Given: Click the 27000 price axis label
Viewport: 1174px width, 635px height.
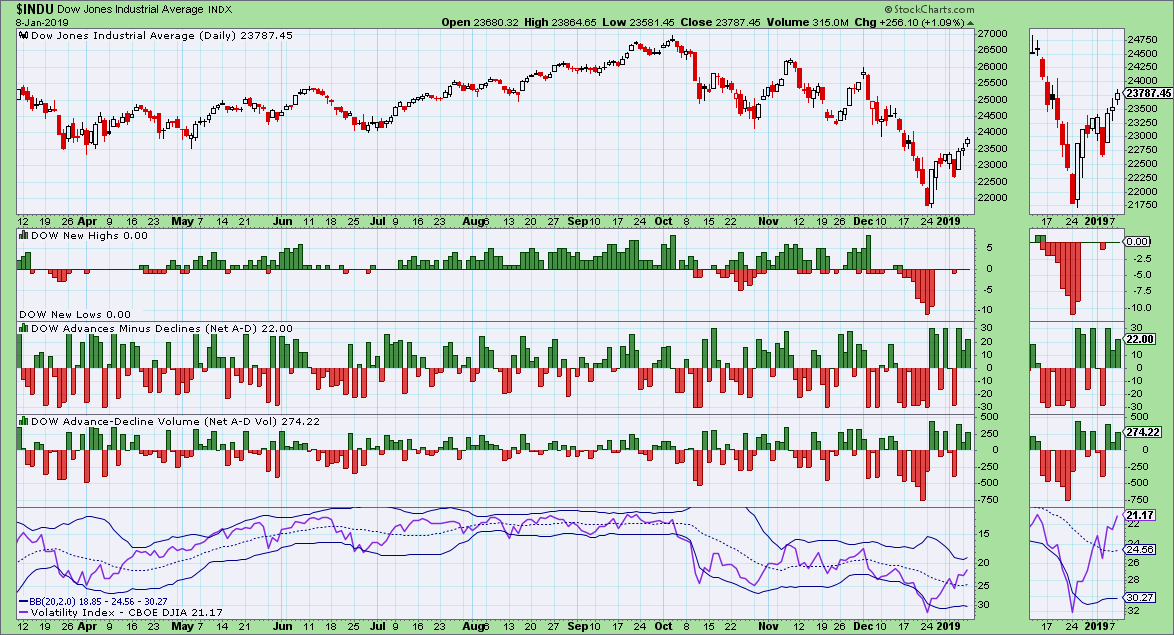Looking at the screenshot, I should [992, 34].
